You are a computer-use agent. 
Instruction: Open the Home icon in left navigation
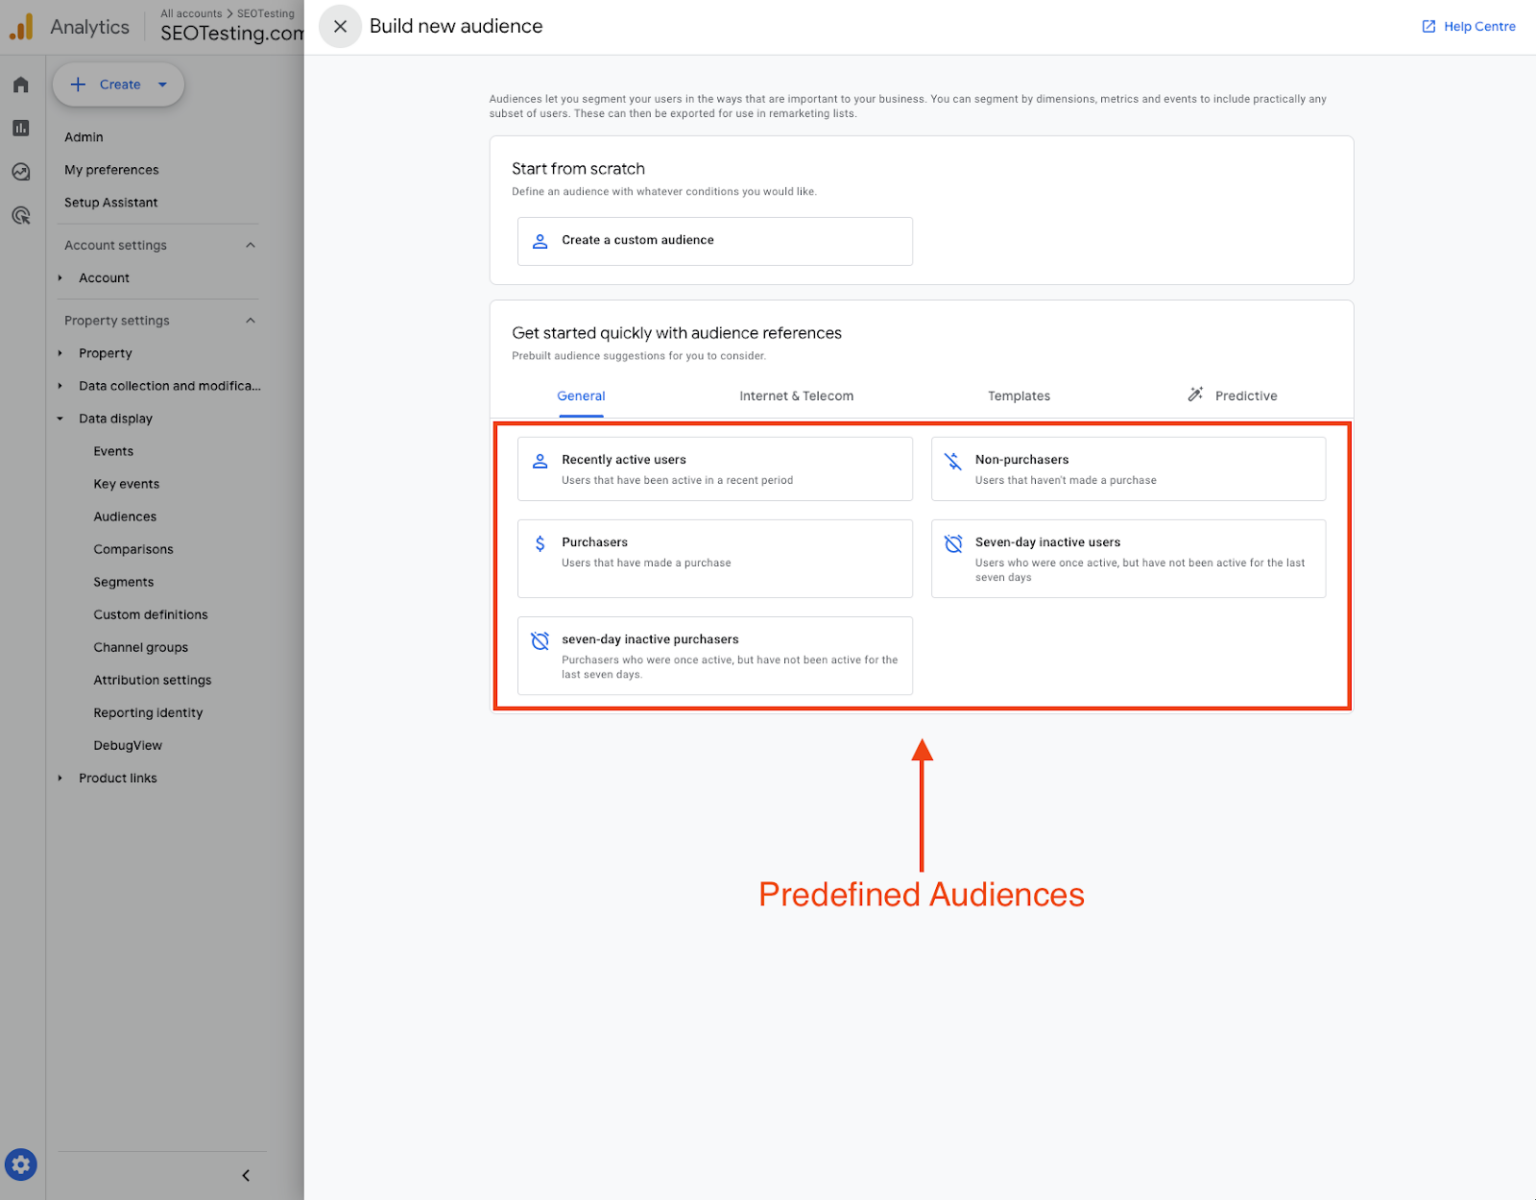coord(20,84)
